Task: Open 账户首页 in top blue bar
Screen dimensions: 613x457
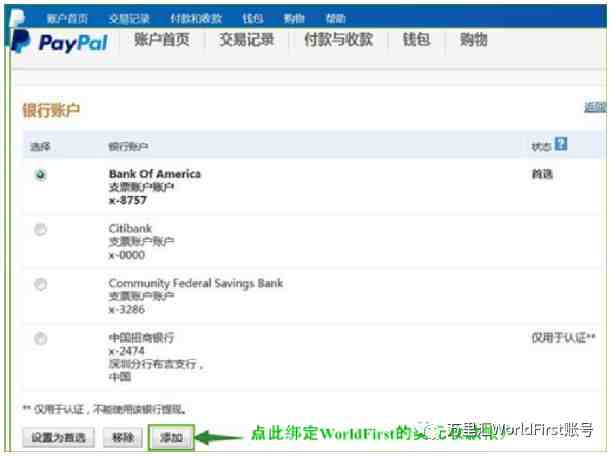Action: click(67, 18)
